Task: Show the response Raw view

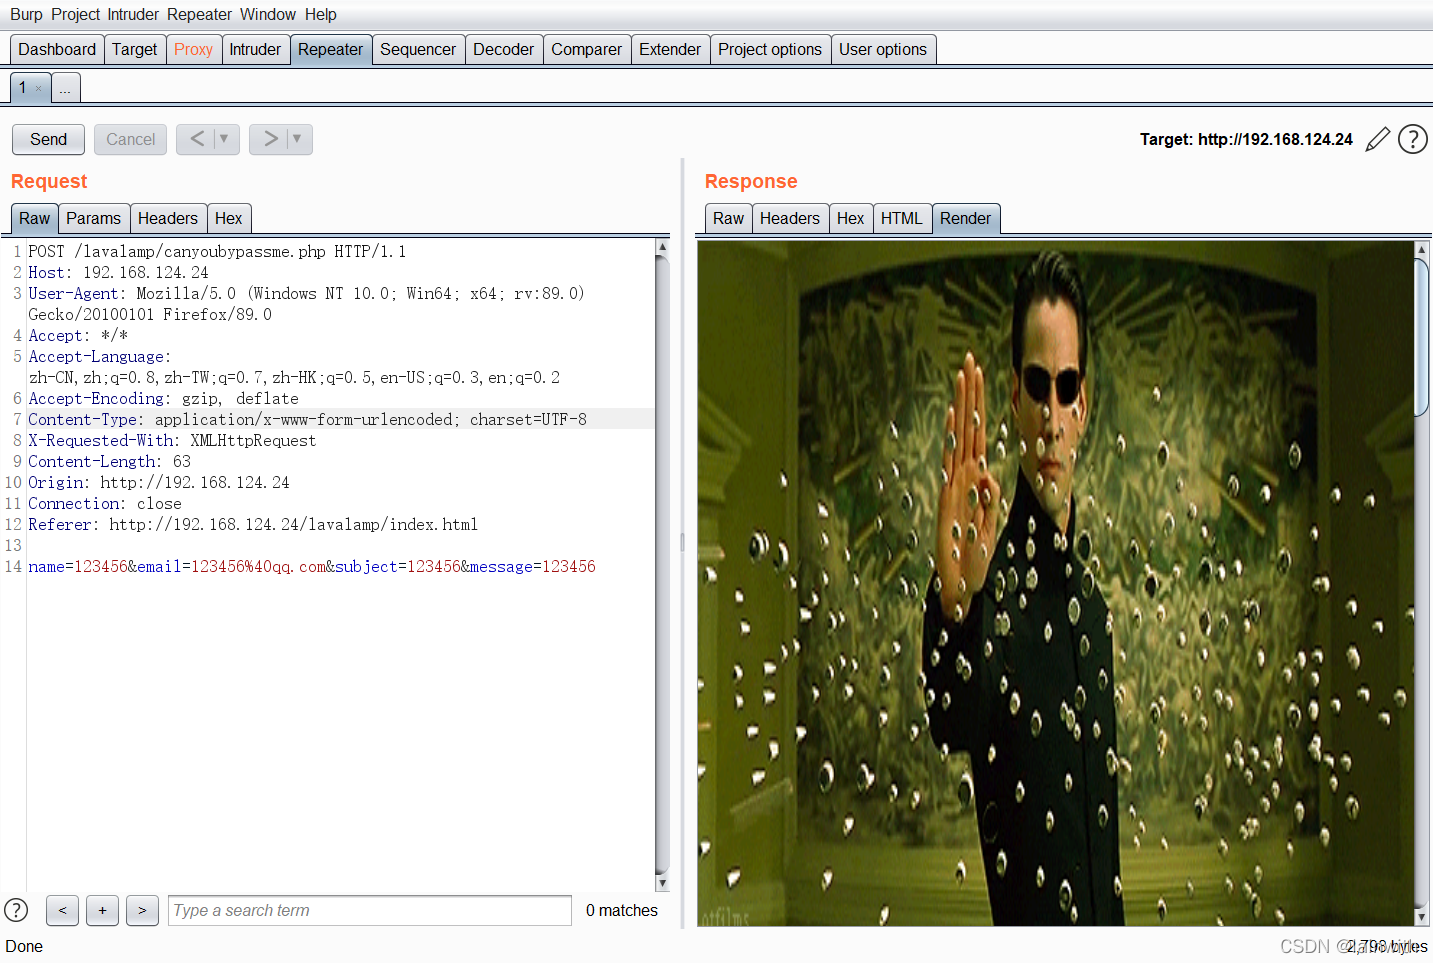Action: pos(728,218)
